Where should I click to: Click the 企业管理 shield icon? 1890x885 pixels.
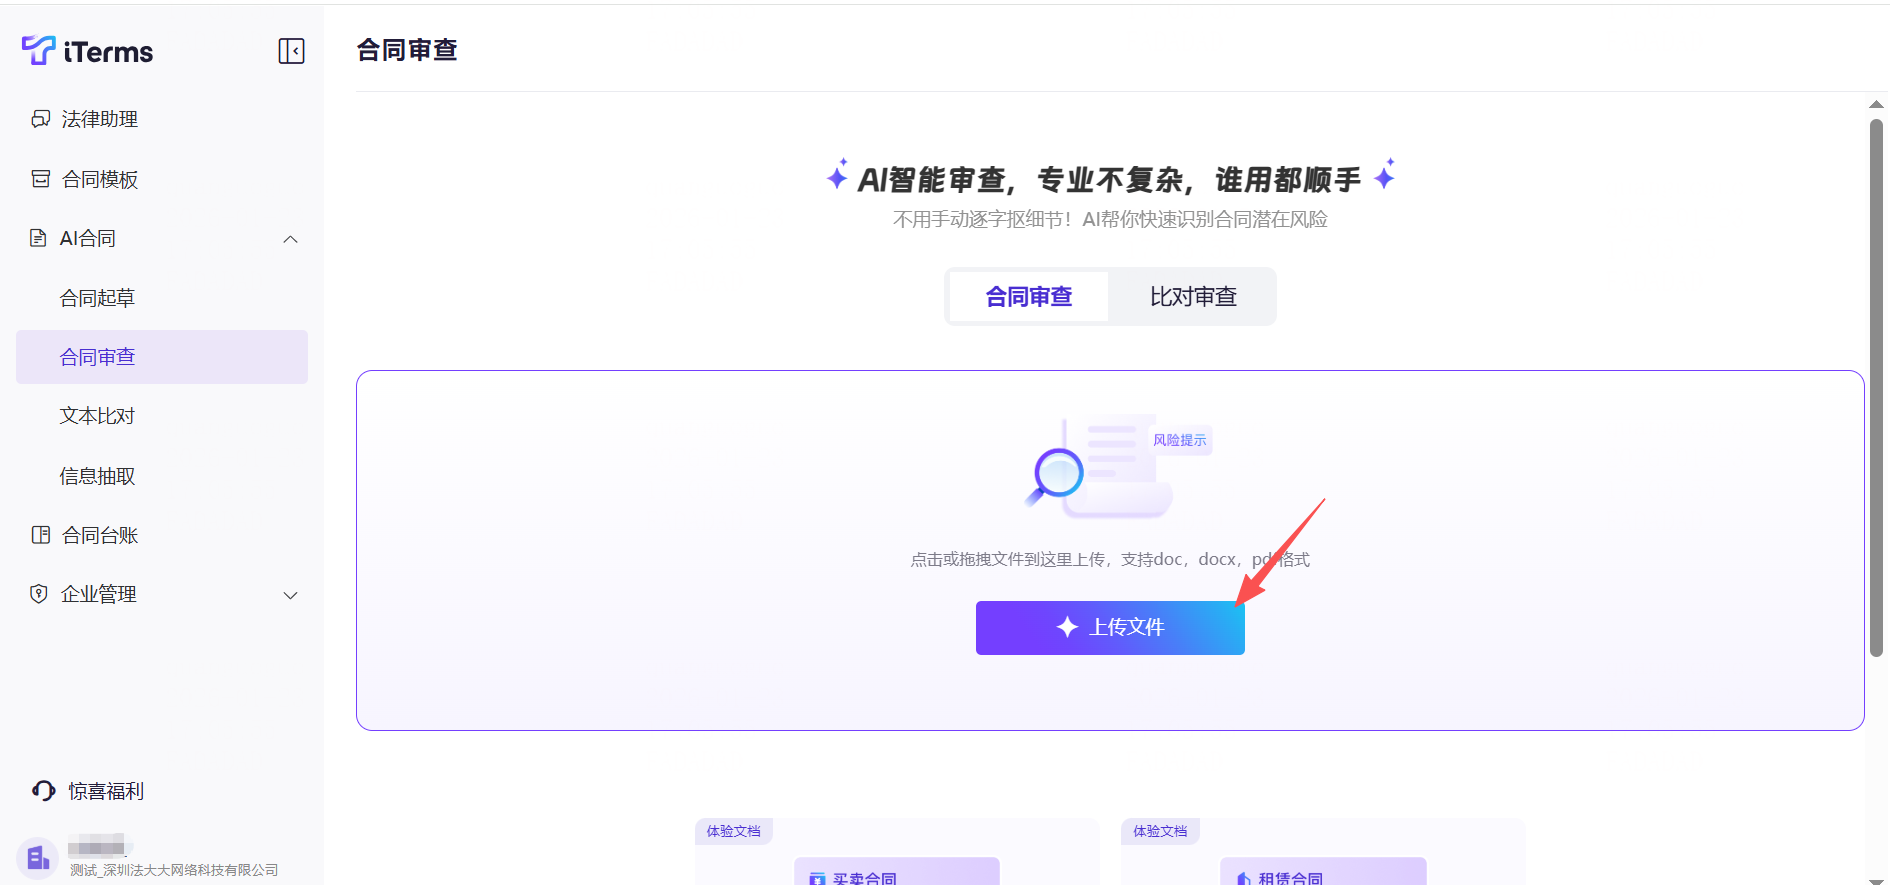click(x=39, y=594)
